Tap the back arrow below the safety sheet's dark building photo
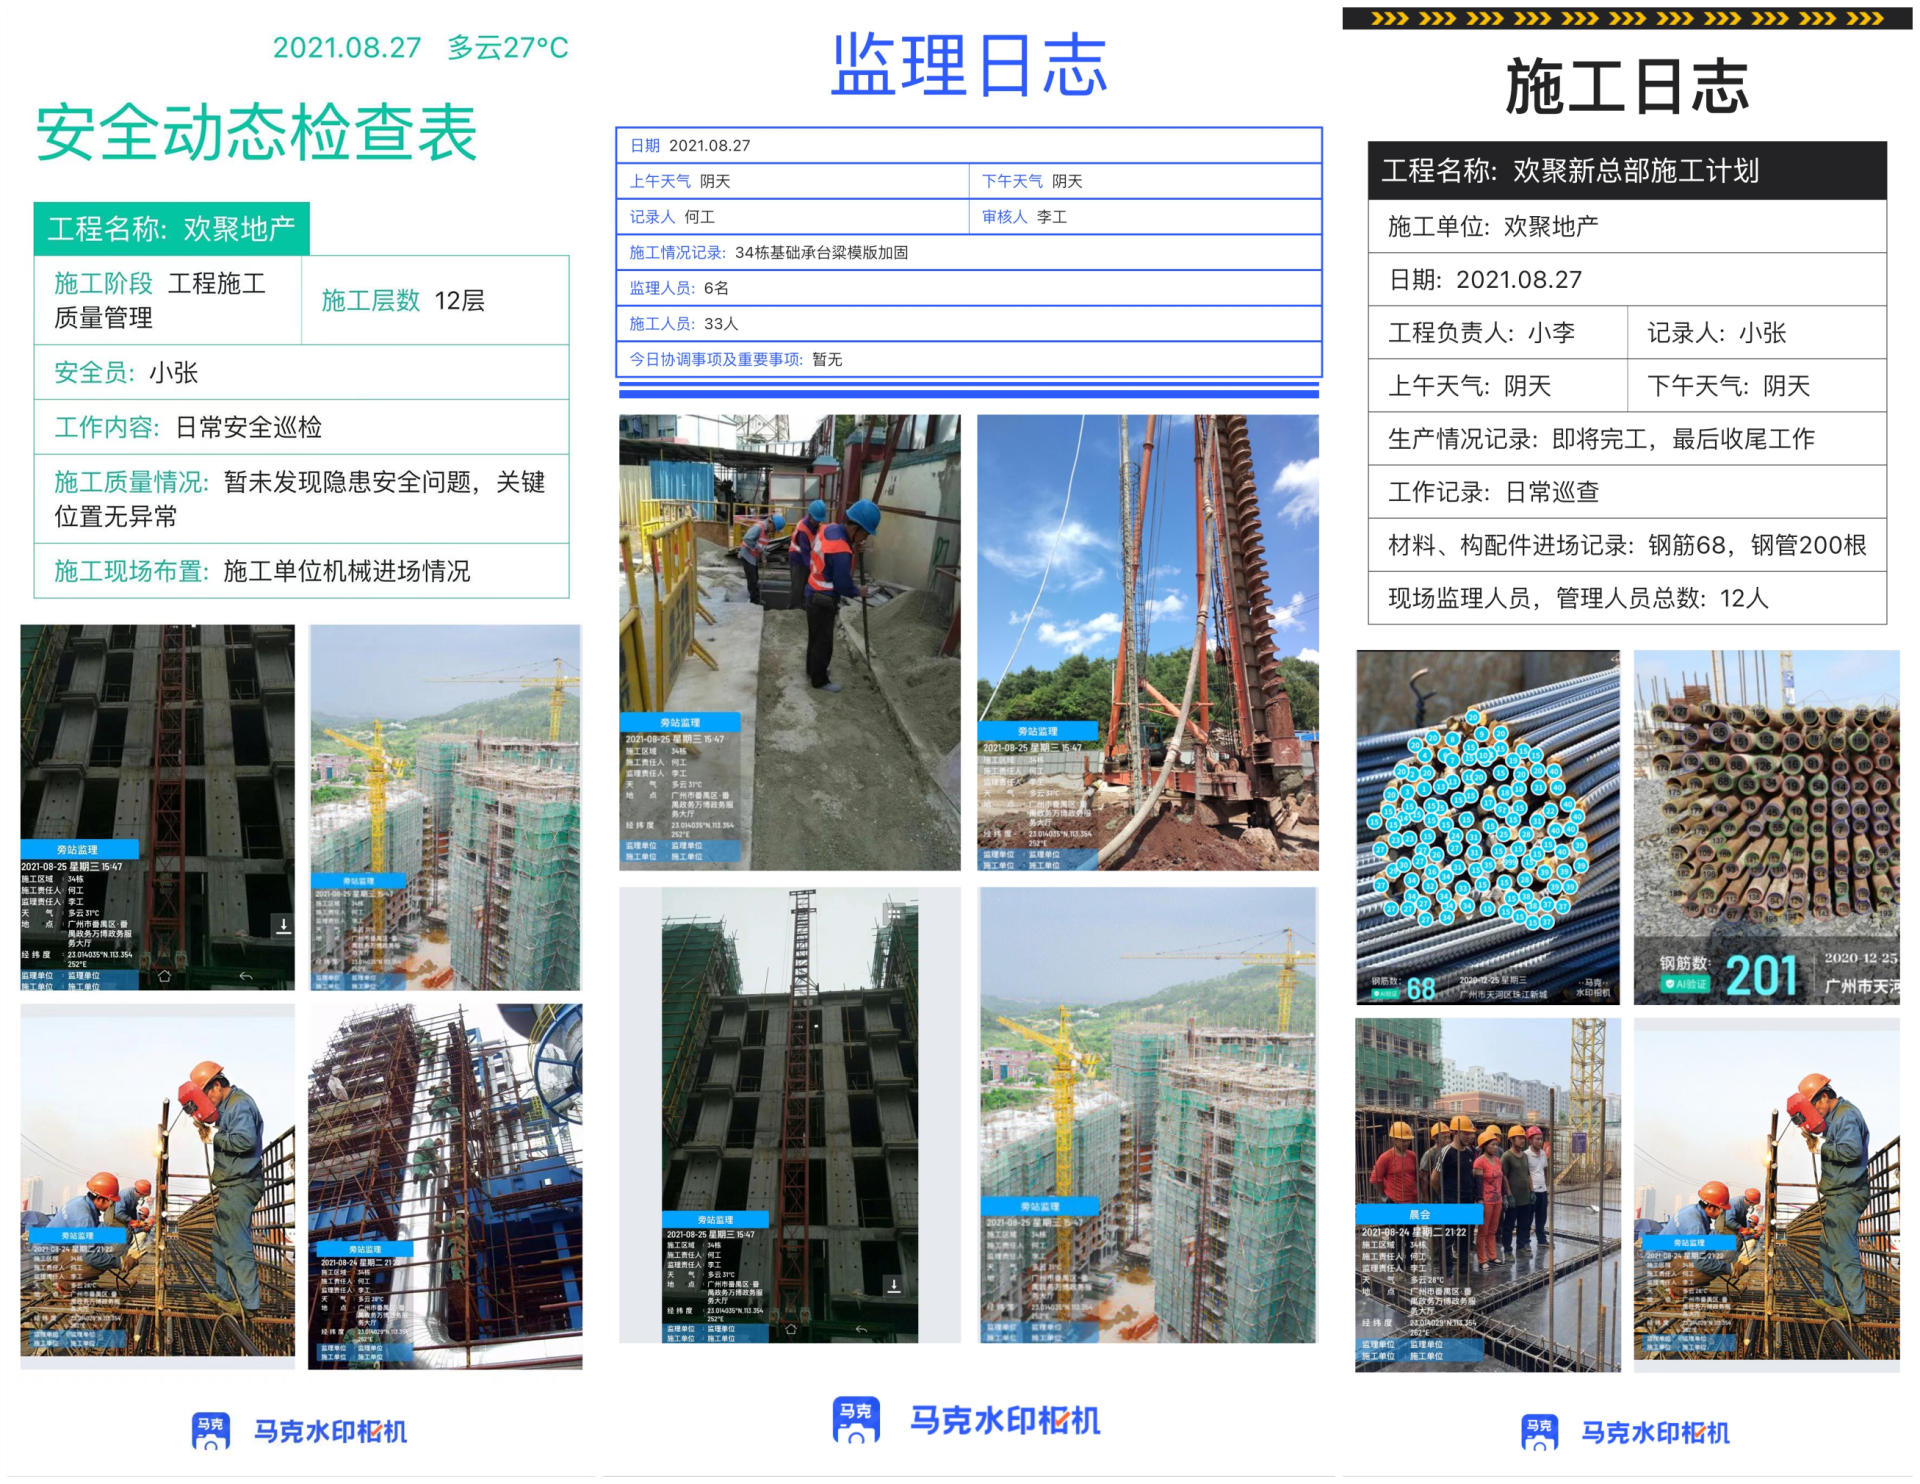1920x1484 pixels. [245, 976]
